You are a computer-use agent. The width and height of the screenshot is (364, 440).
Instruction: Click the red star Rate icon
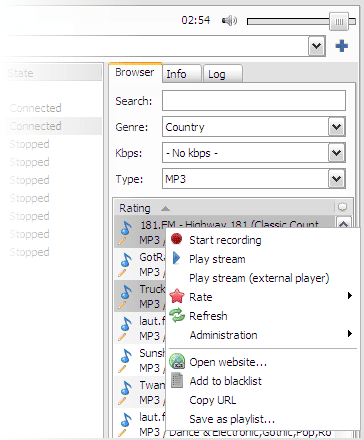point(177,296)
